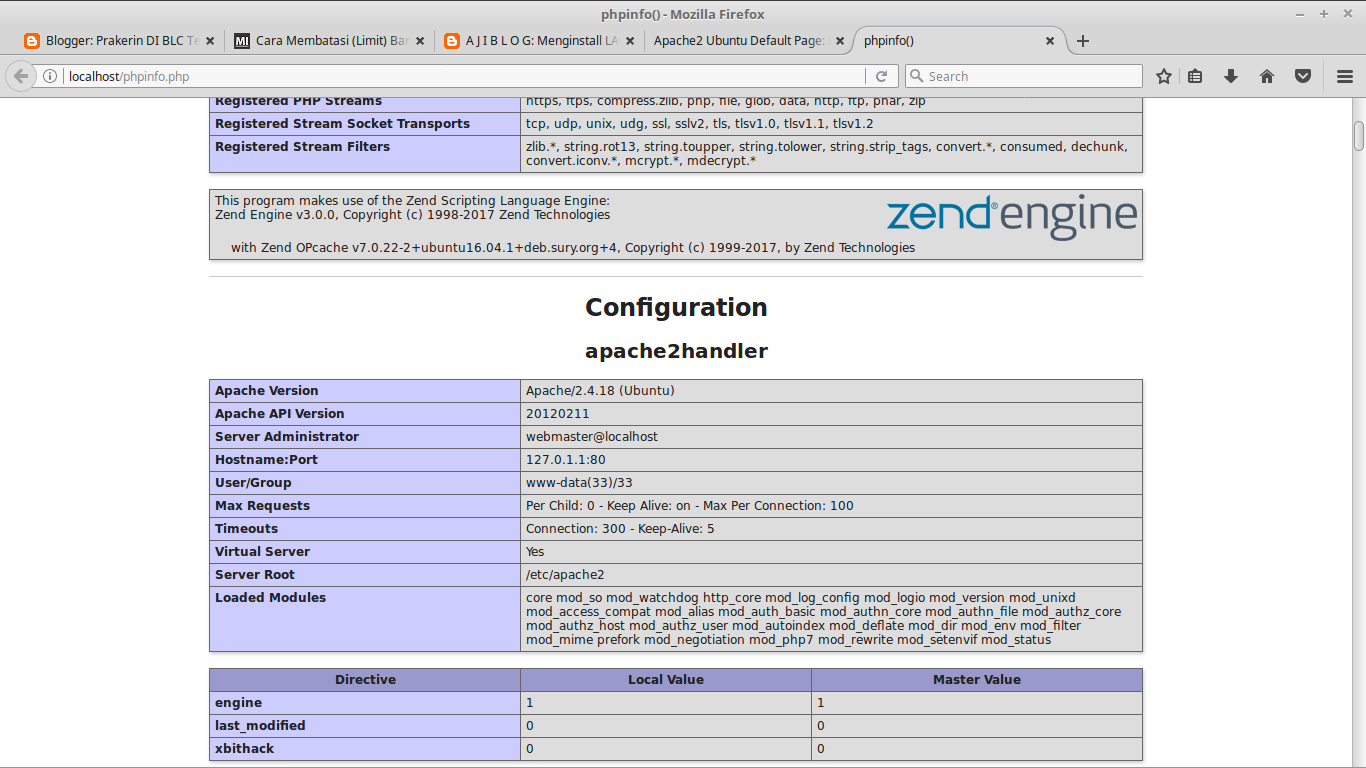Show site information for localhost

(x=50, y=76)
